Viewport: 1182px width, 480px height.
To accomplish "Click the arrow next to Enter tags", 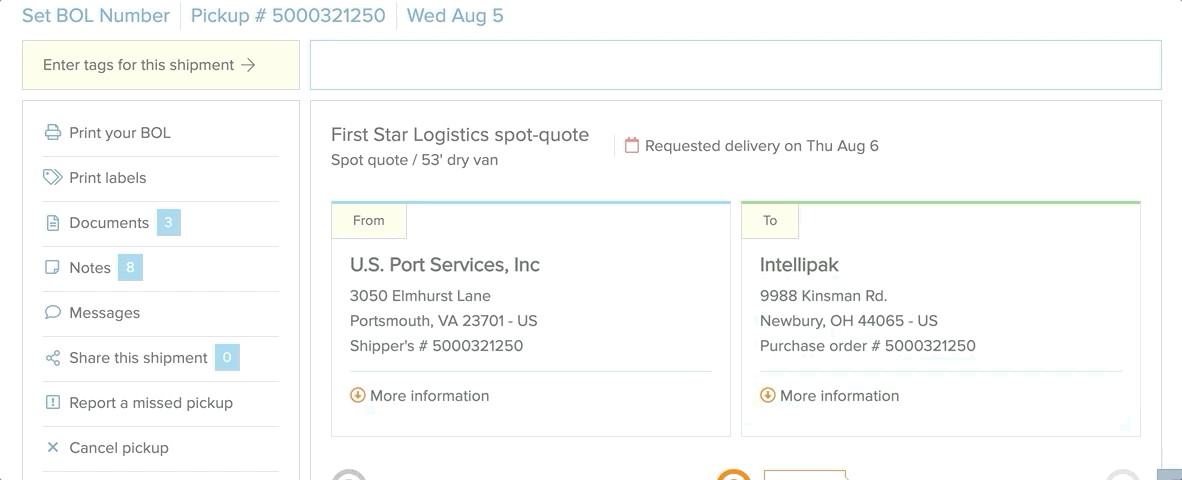I will tap(248, 65).
